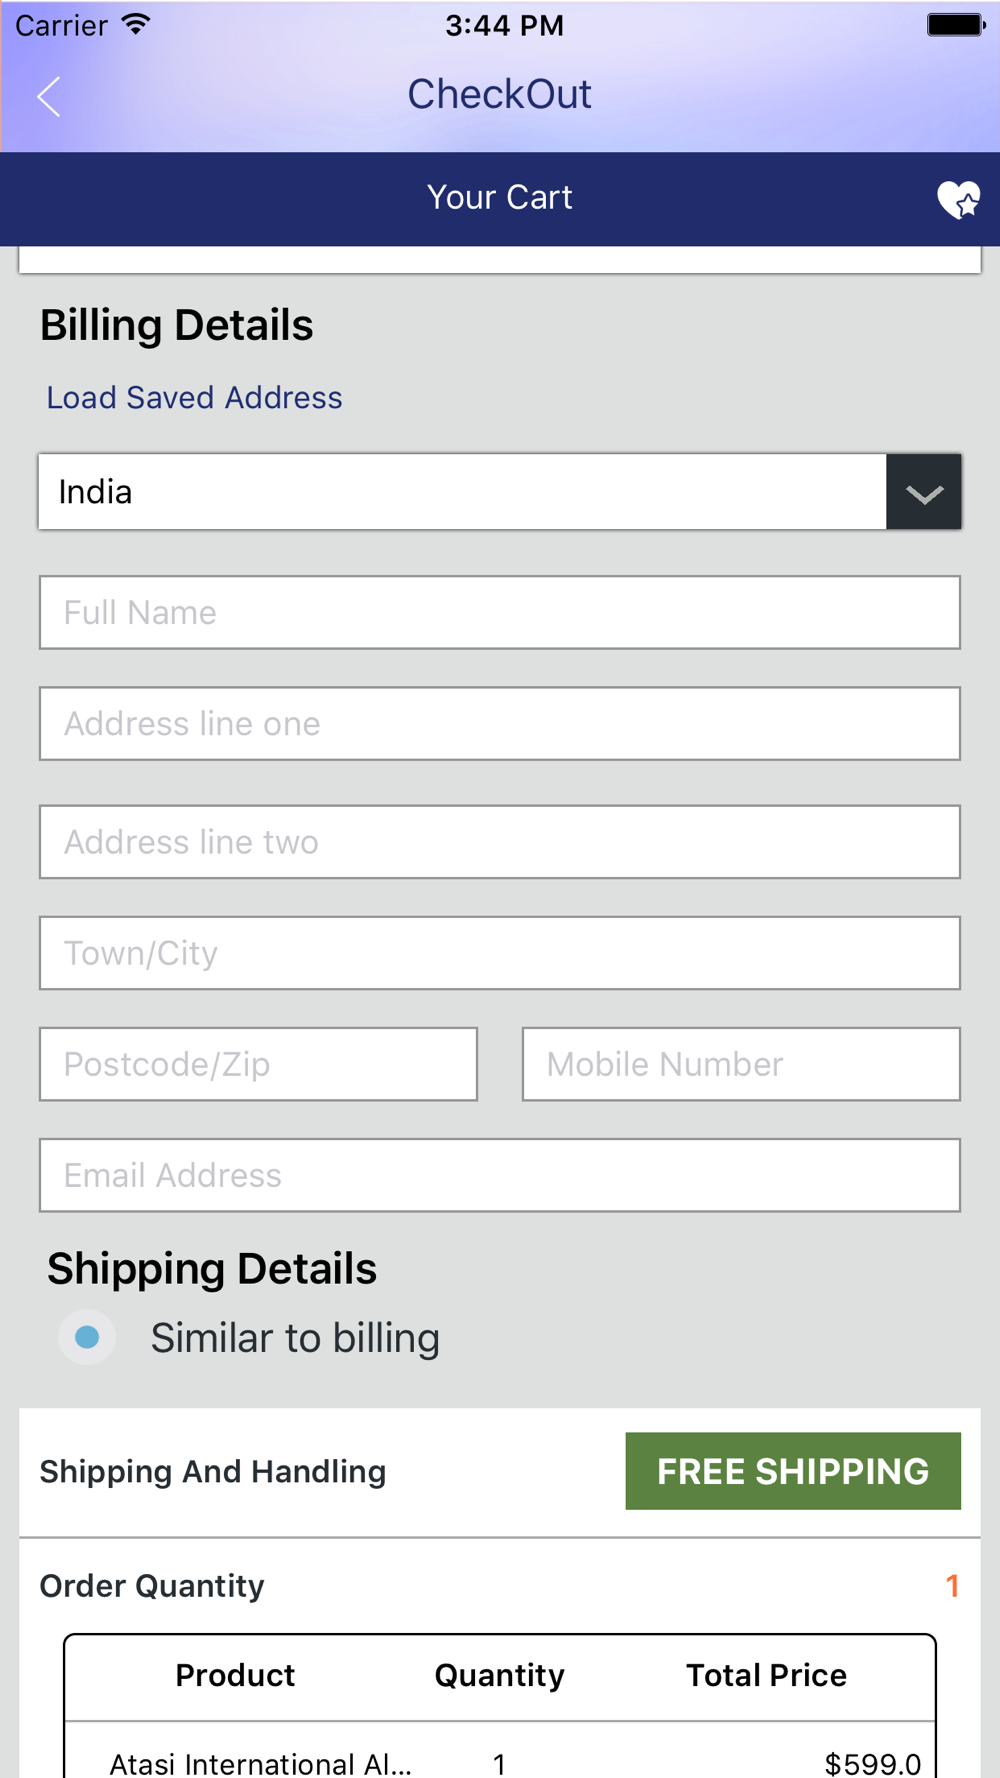Tap the Order Quantity count
This screenshot has width=1000, height=1778.
coord(952,1586)
